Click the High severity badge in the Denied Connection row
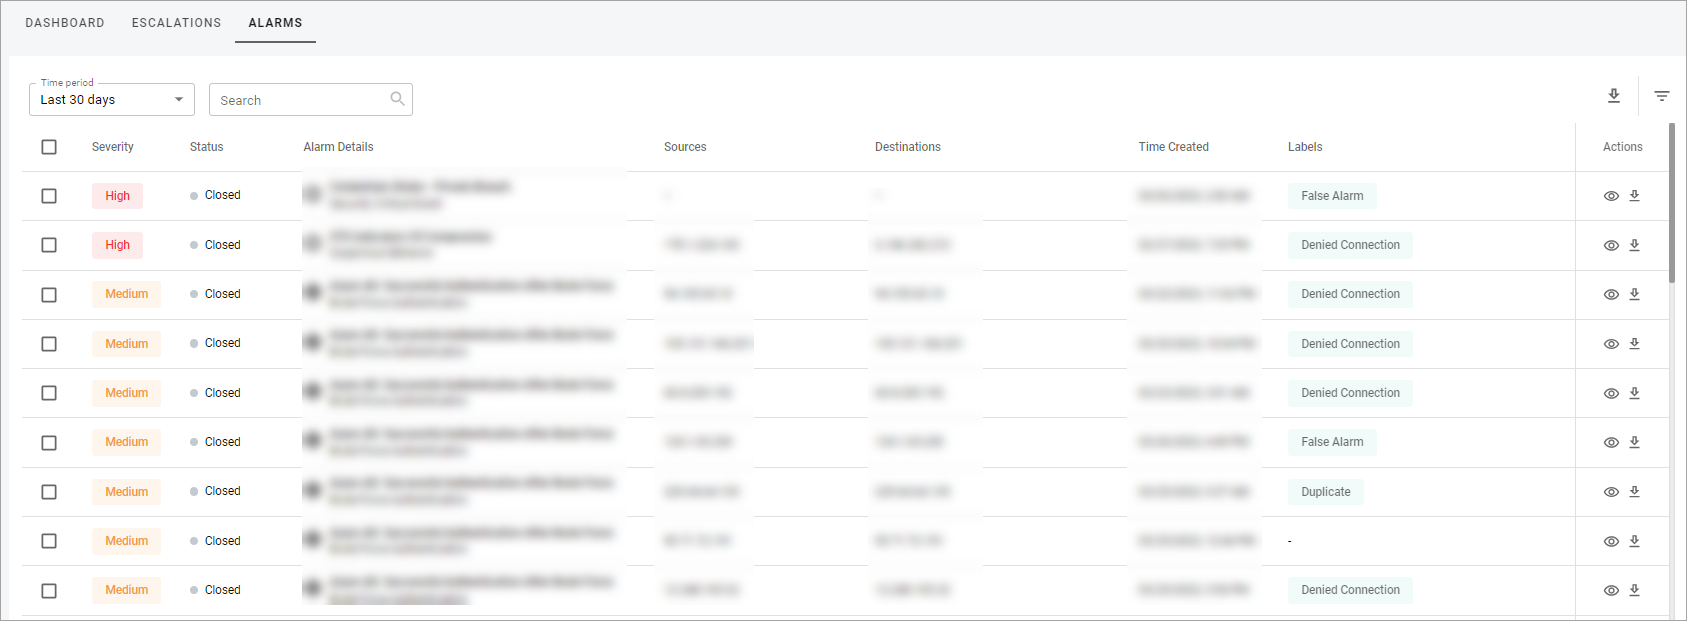 [x=117, y=245]
